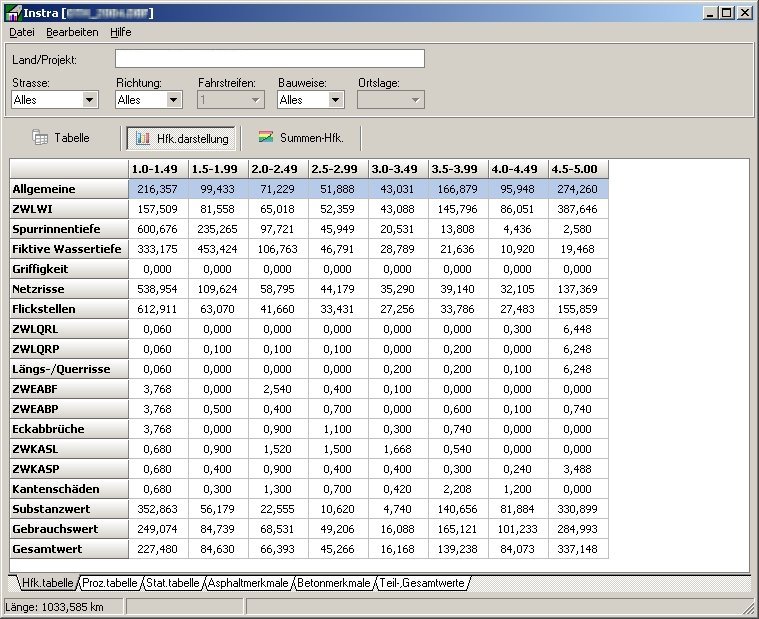Click the 4.0-4.49 column header
This screenshot has width=759, height=619.
point(518,169)
